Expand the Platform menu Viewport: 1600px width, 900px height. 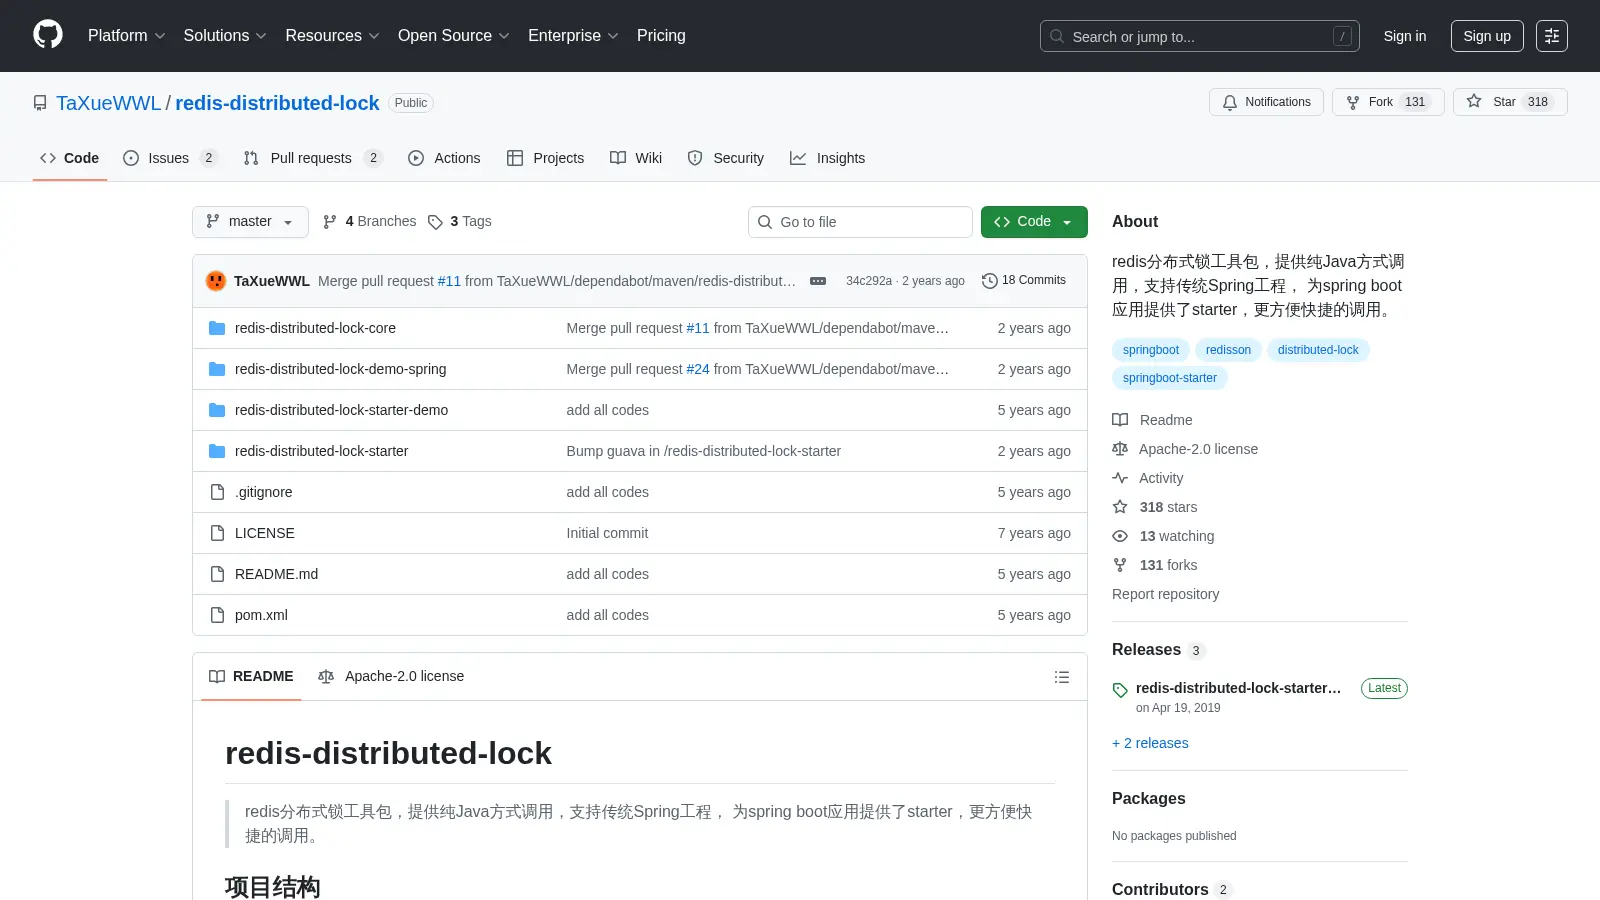point(126,36)
